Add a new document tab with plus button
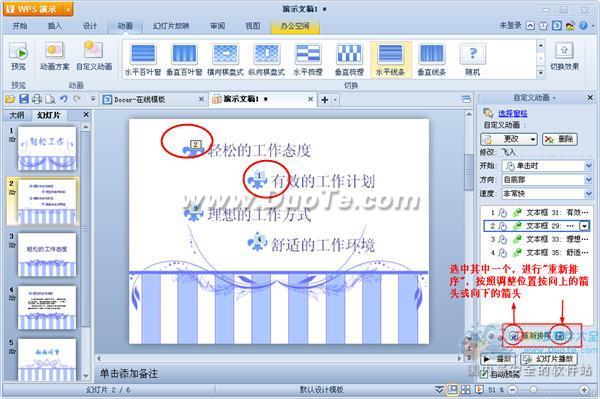 [x=324, y=100]
